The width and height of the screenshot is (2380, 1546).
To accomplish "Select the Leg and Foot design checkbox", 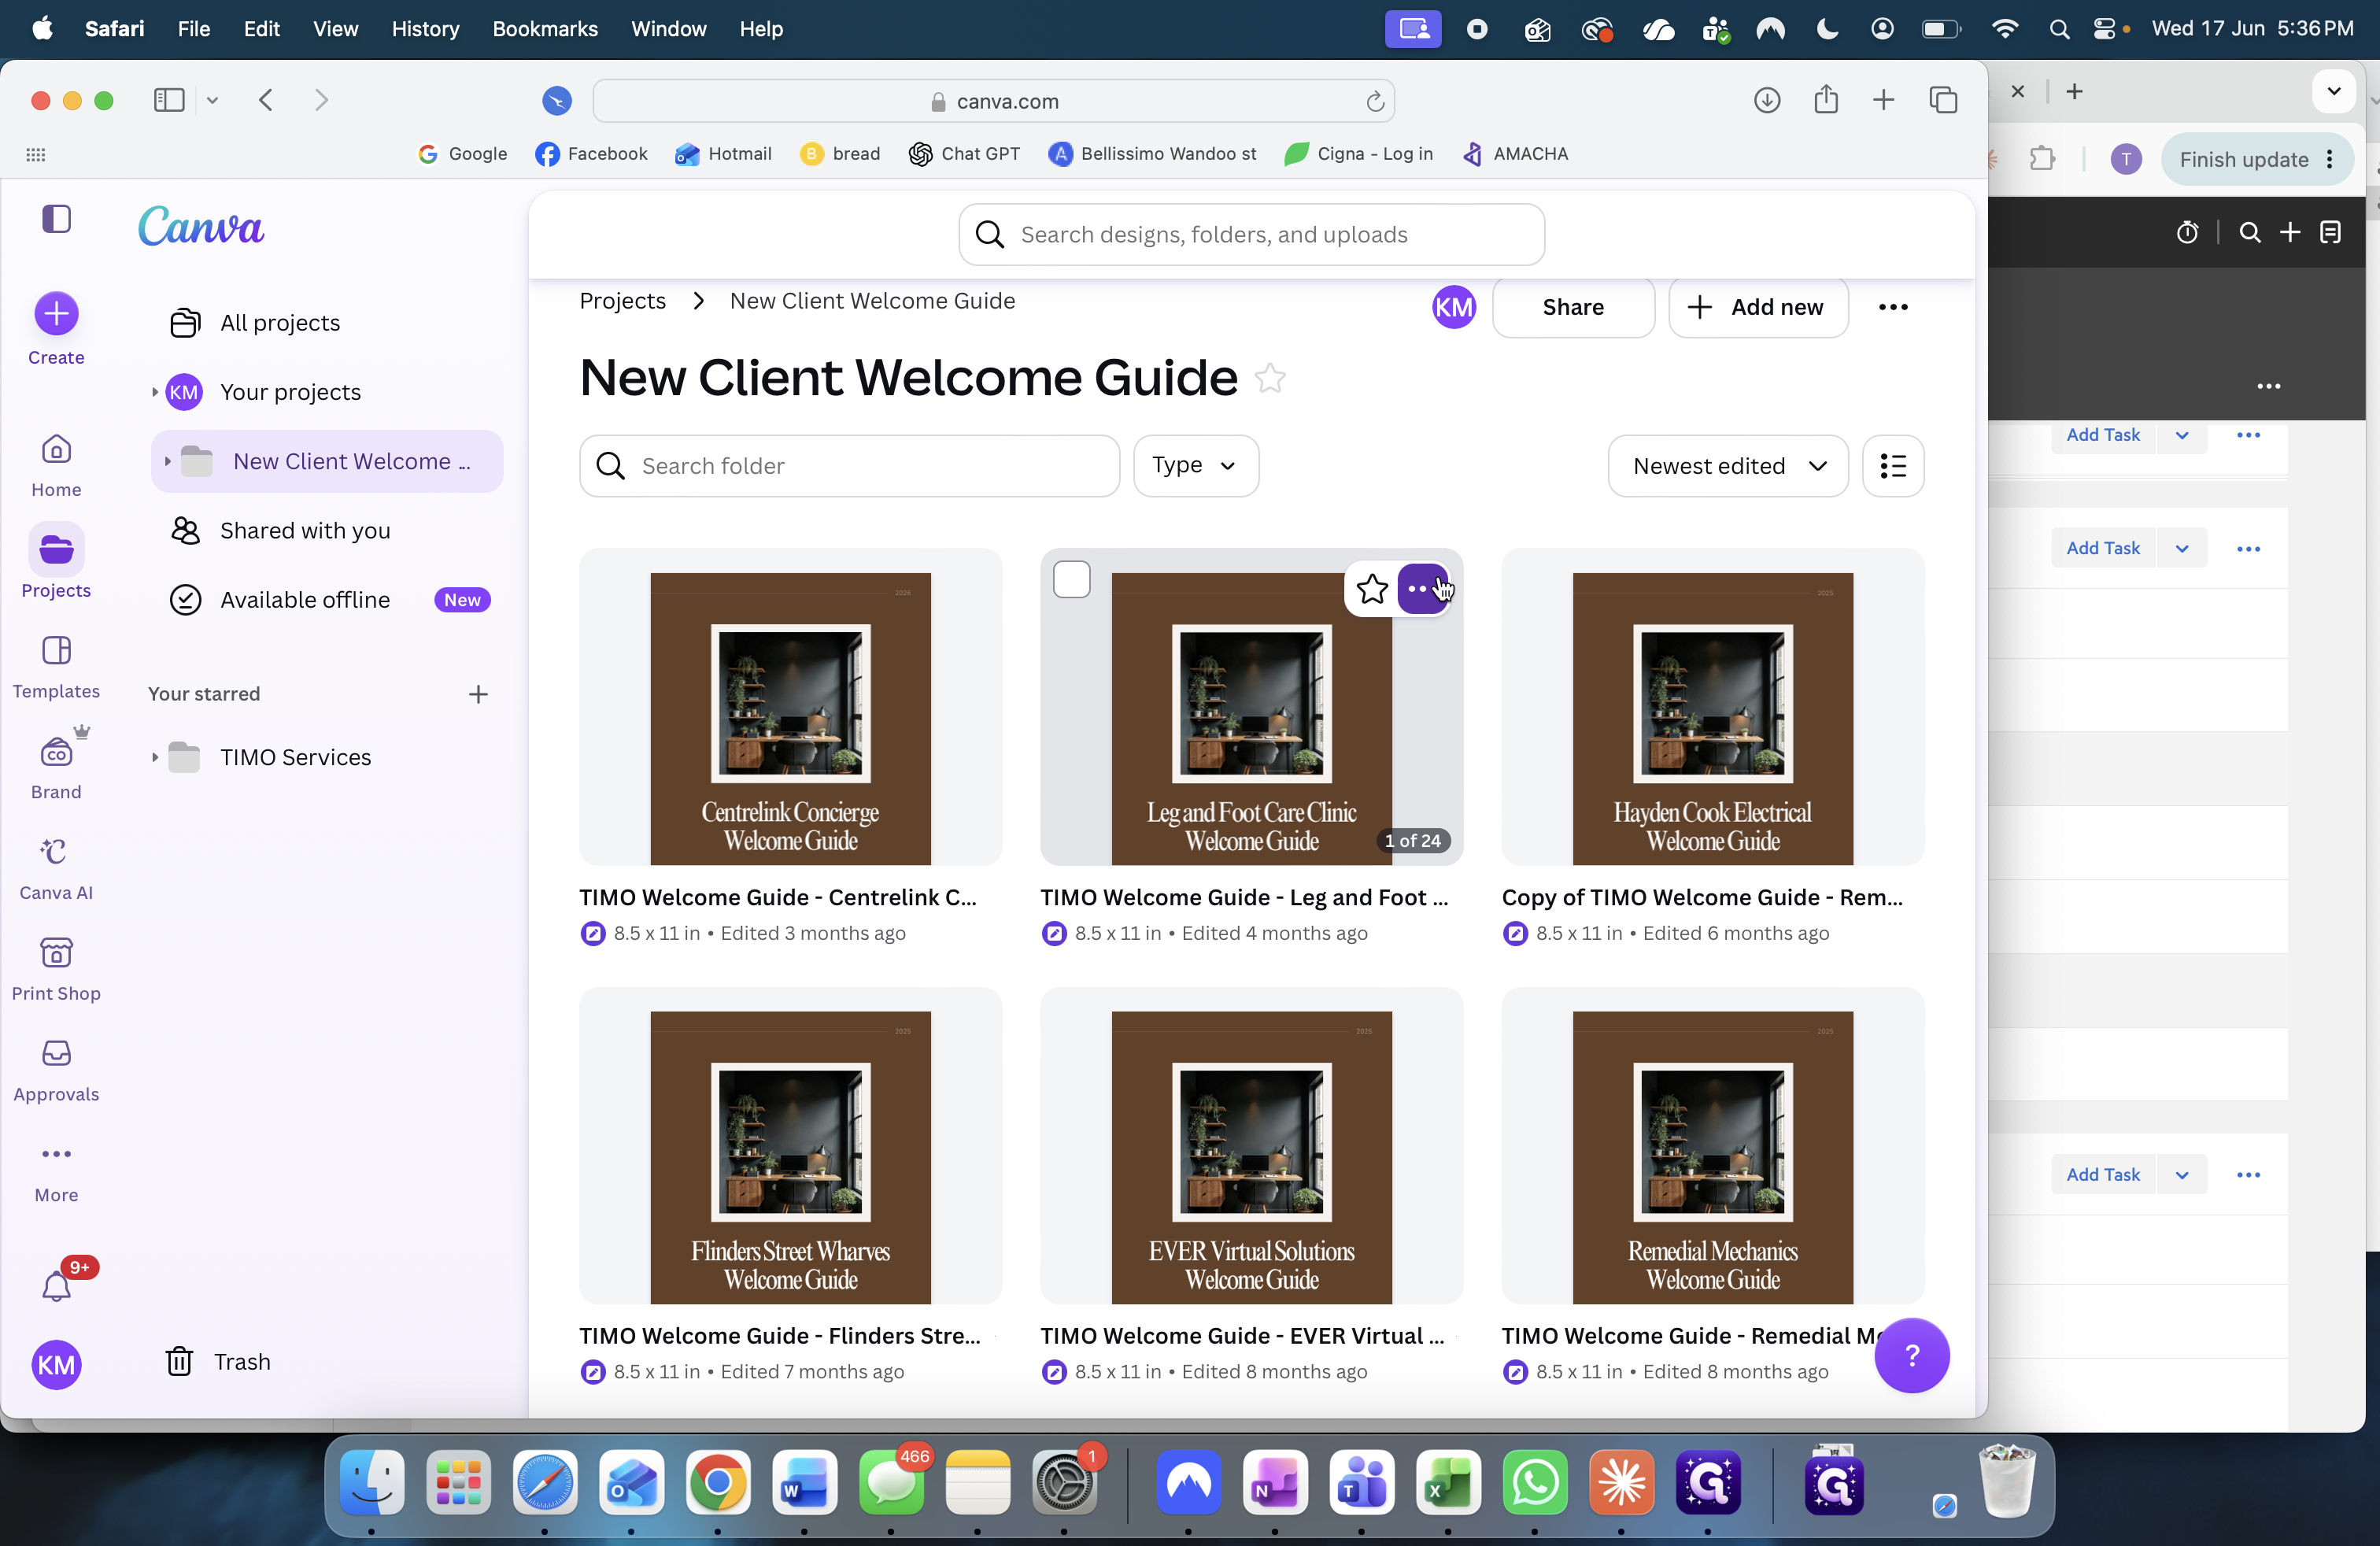I will [1071, 580].
